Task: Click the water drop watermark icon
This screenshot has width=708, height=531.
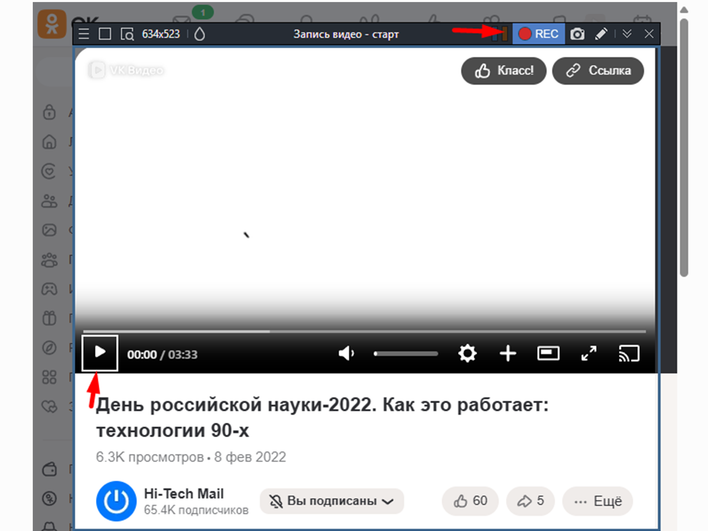Action: click(x=200, y=34)
